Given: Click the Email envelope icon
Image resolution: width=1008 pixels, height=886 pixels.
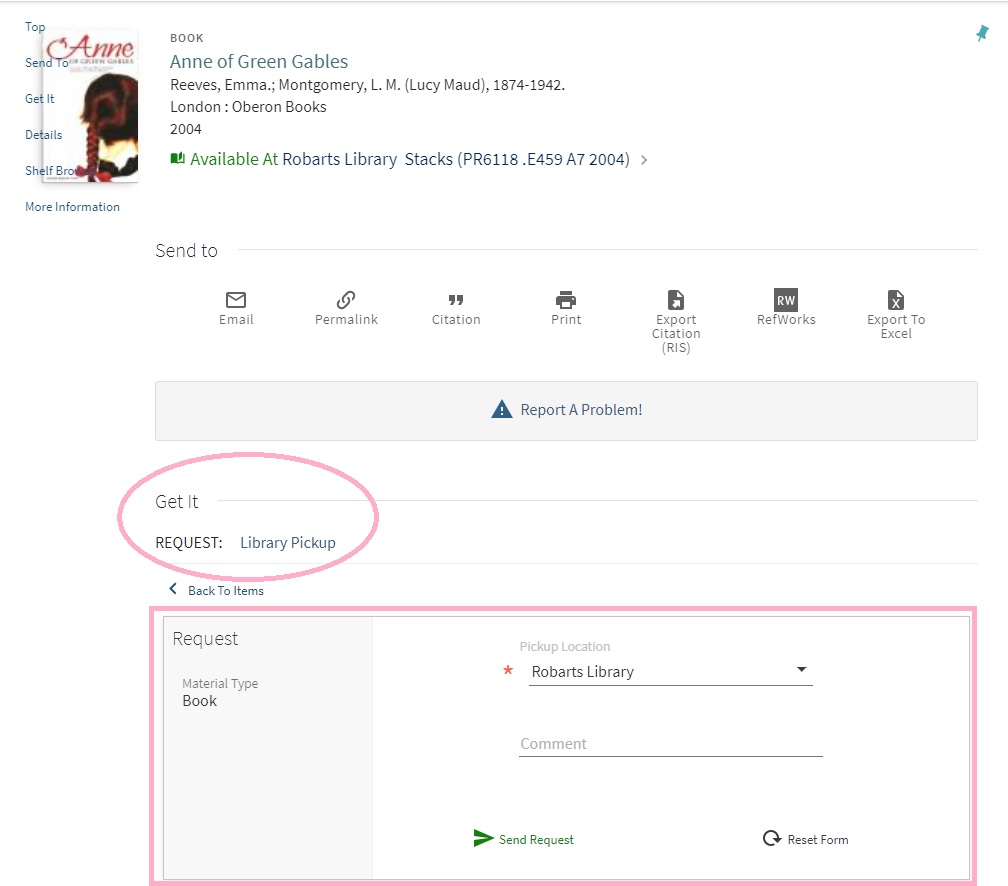Looking at the screenshot, I should (236, 300).
